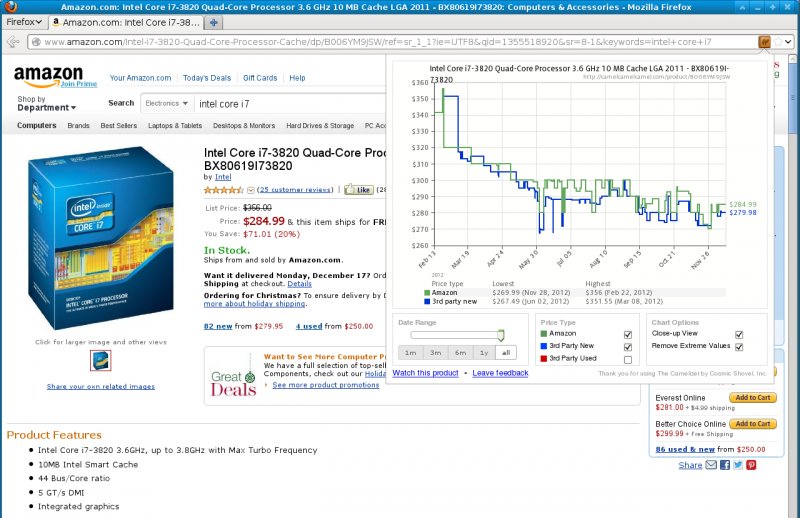This screenshot has height=518, width=800.
Task: Toggle the Close-up View checkbox
Action: 739,335
